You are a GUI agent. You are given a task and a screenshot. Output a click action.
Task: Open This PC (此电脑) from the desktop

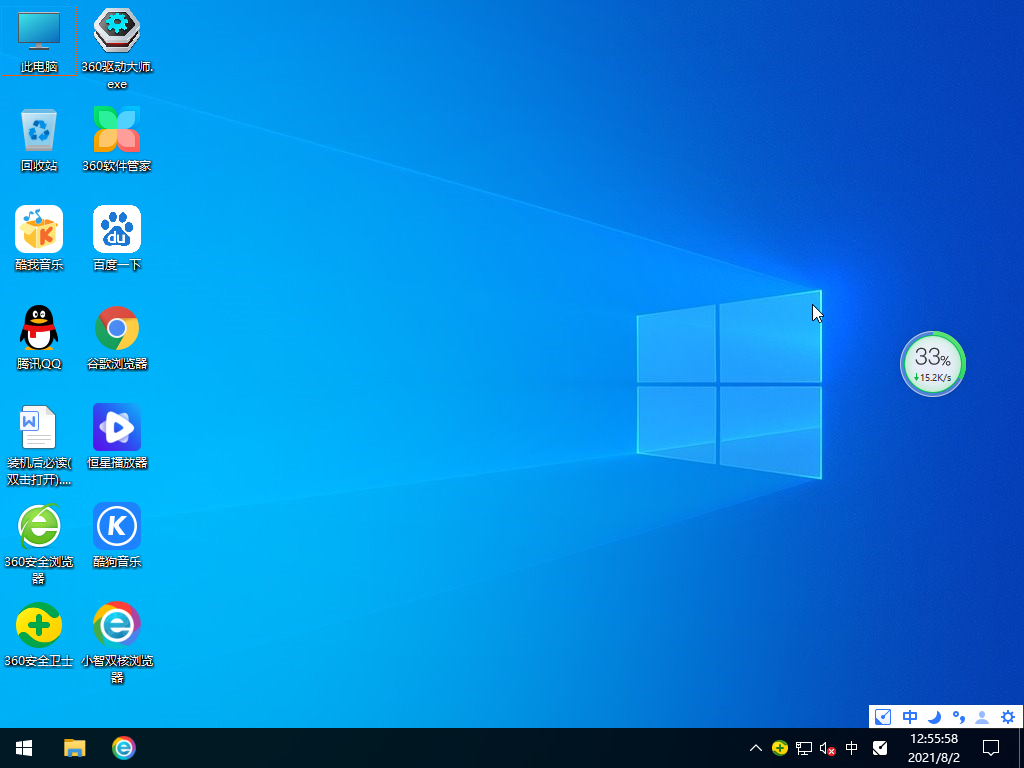tap(38, 32)
